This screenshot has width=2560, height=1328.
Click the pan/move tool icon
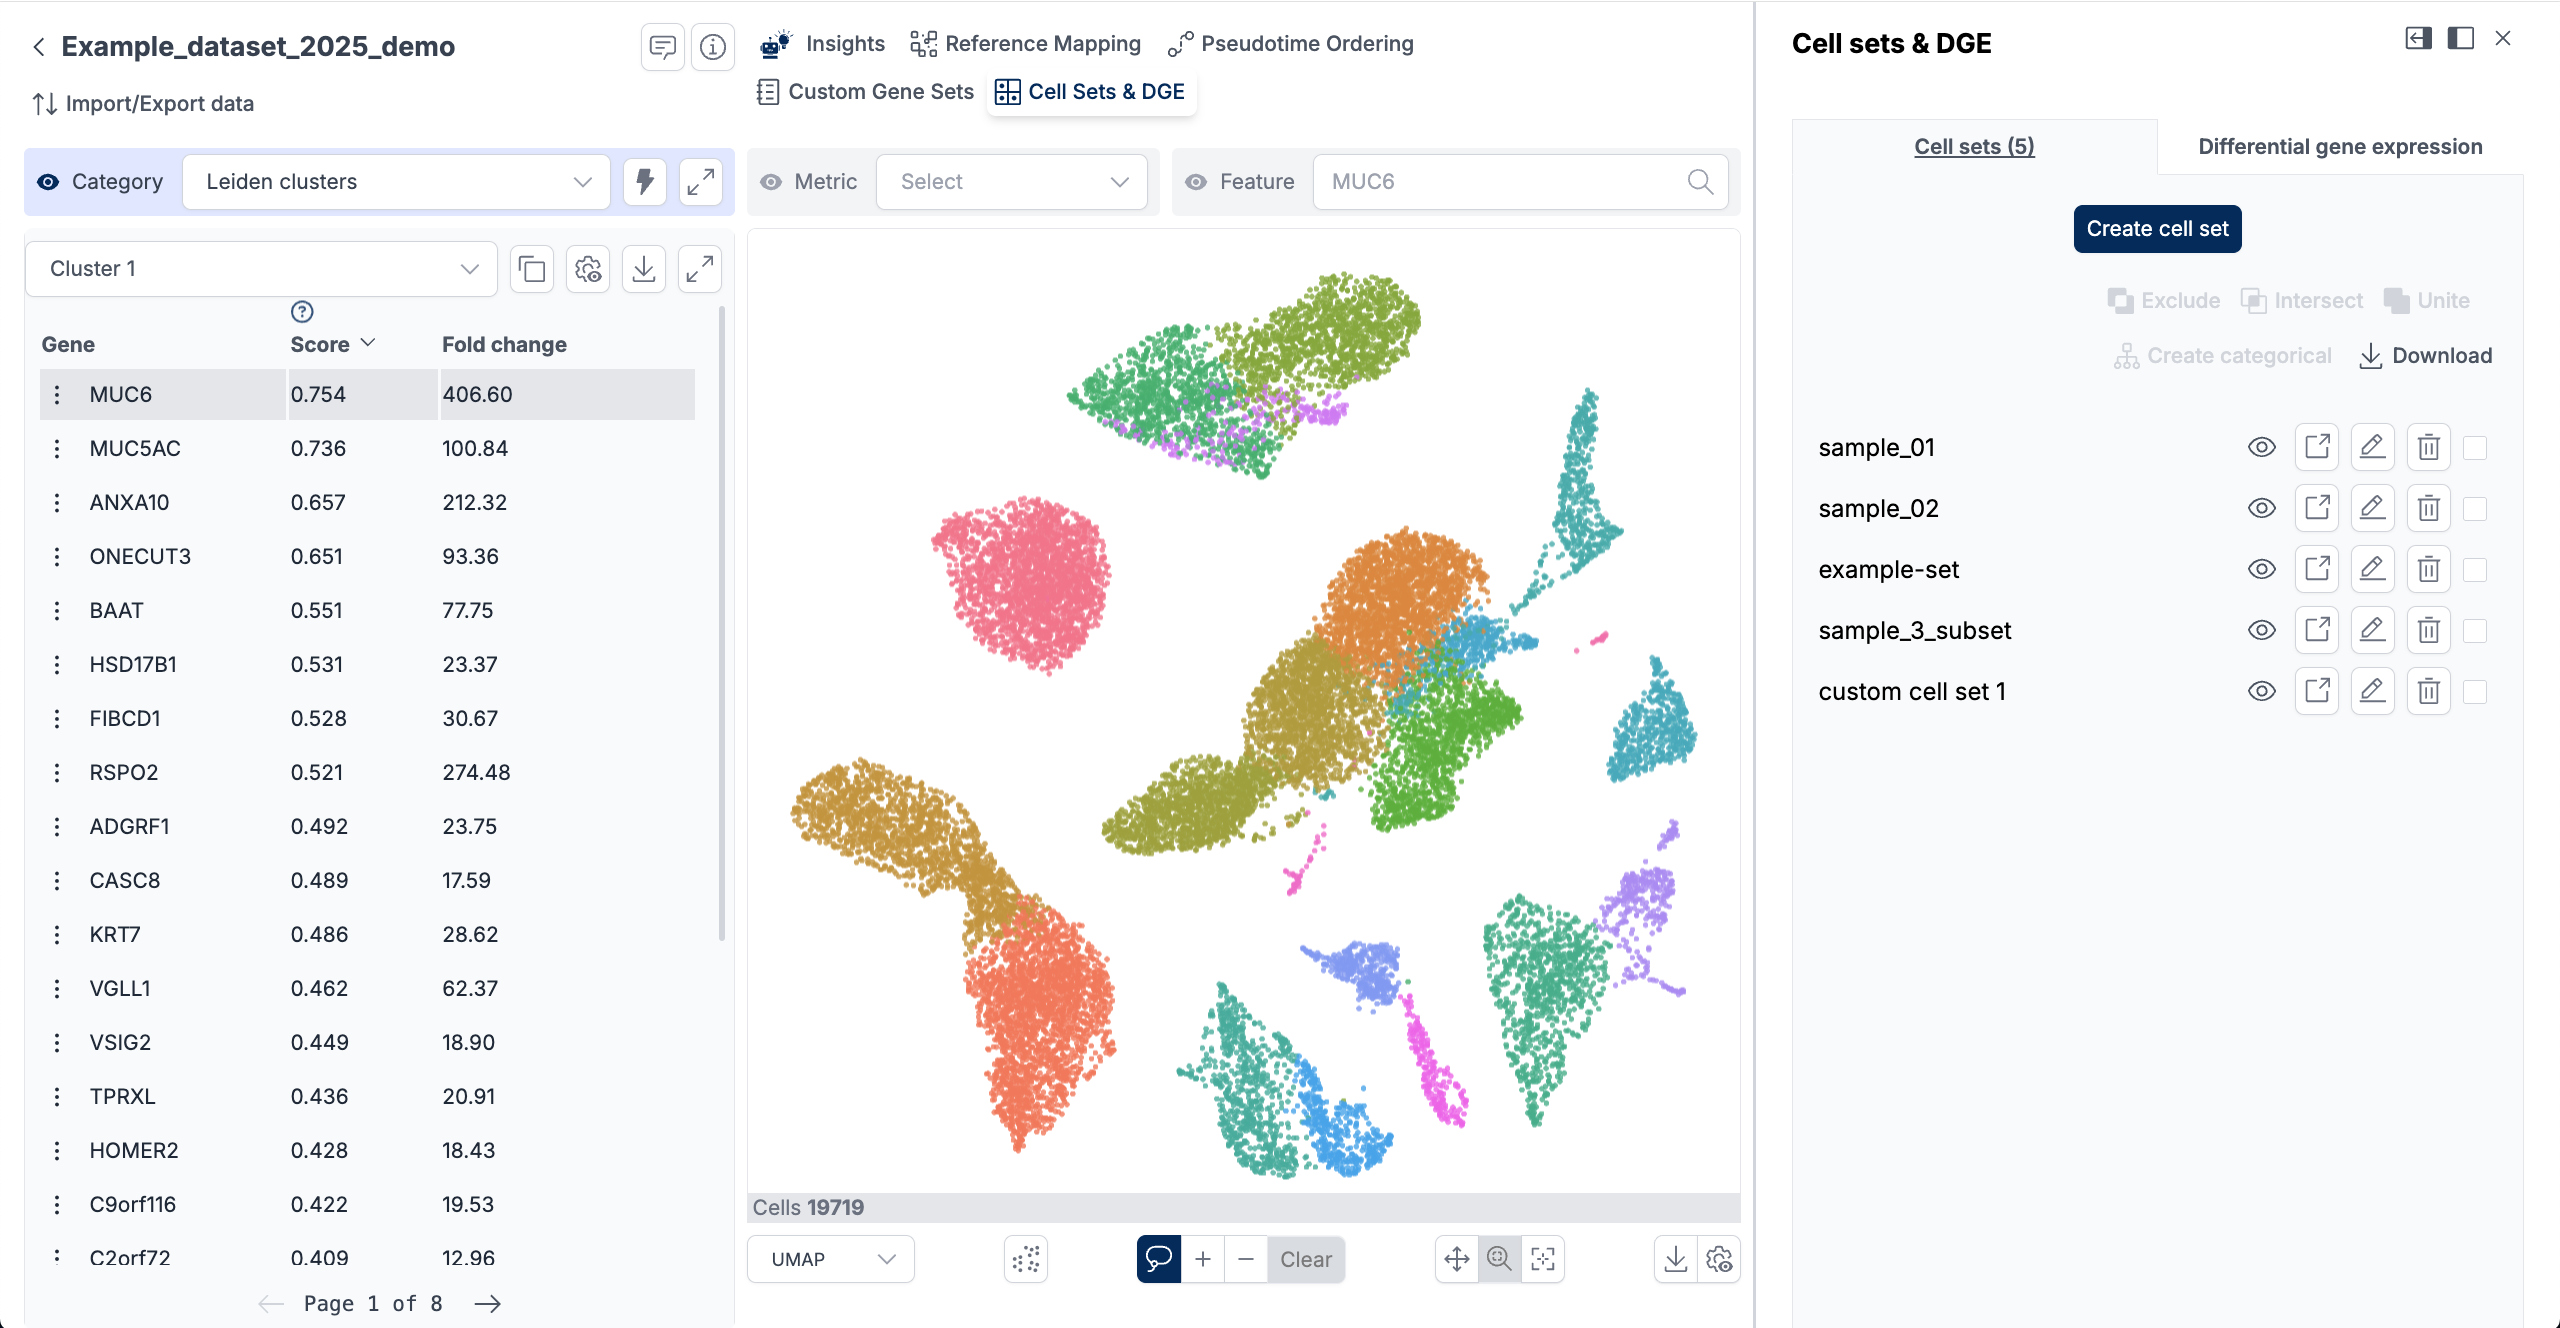point(1457,1259)
